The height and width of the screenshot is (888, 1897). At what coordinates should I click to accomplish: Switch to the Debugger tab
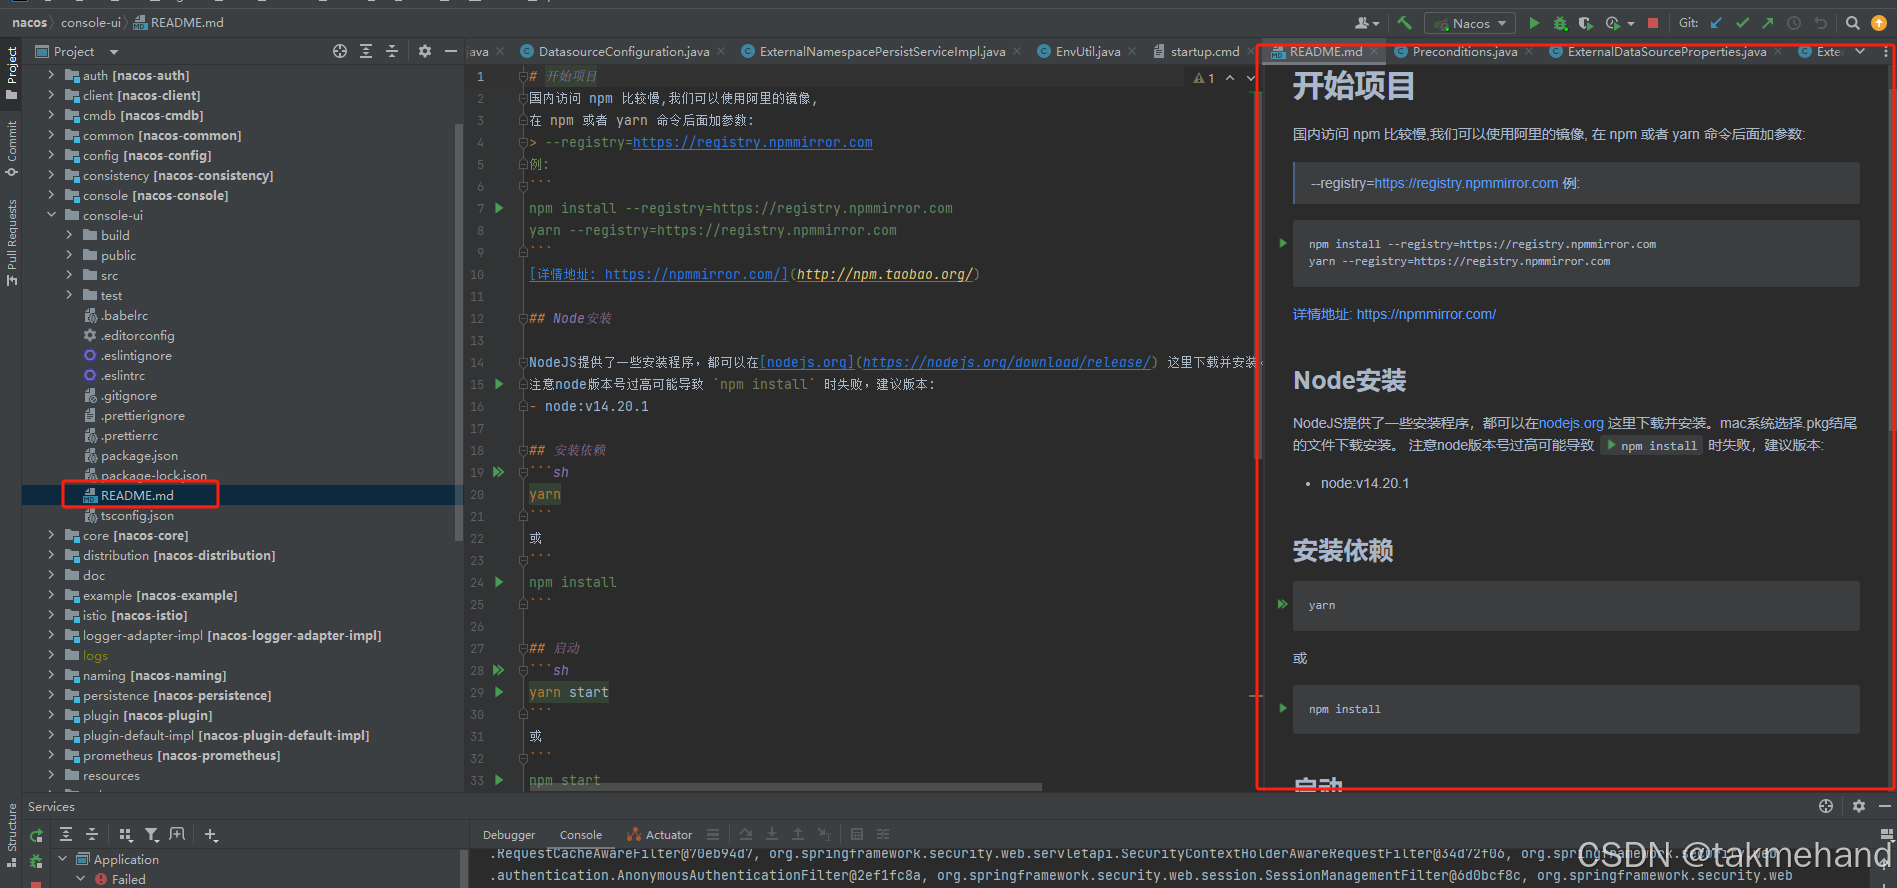[x=508, y=835]
